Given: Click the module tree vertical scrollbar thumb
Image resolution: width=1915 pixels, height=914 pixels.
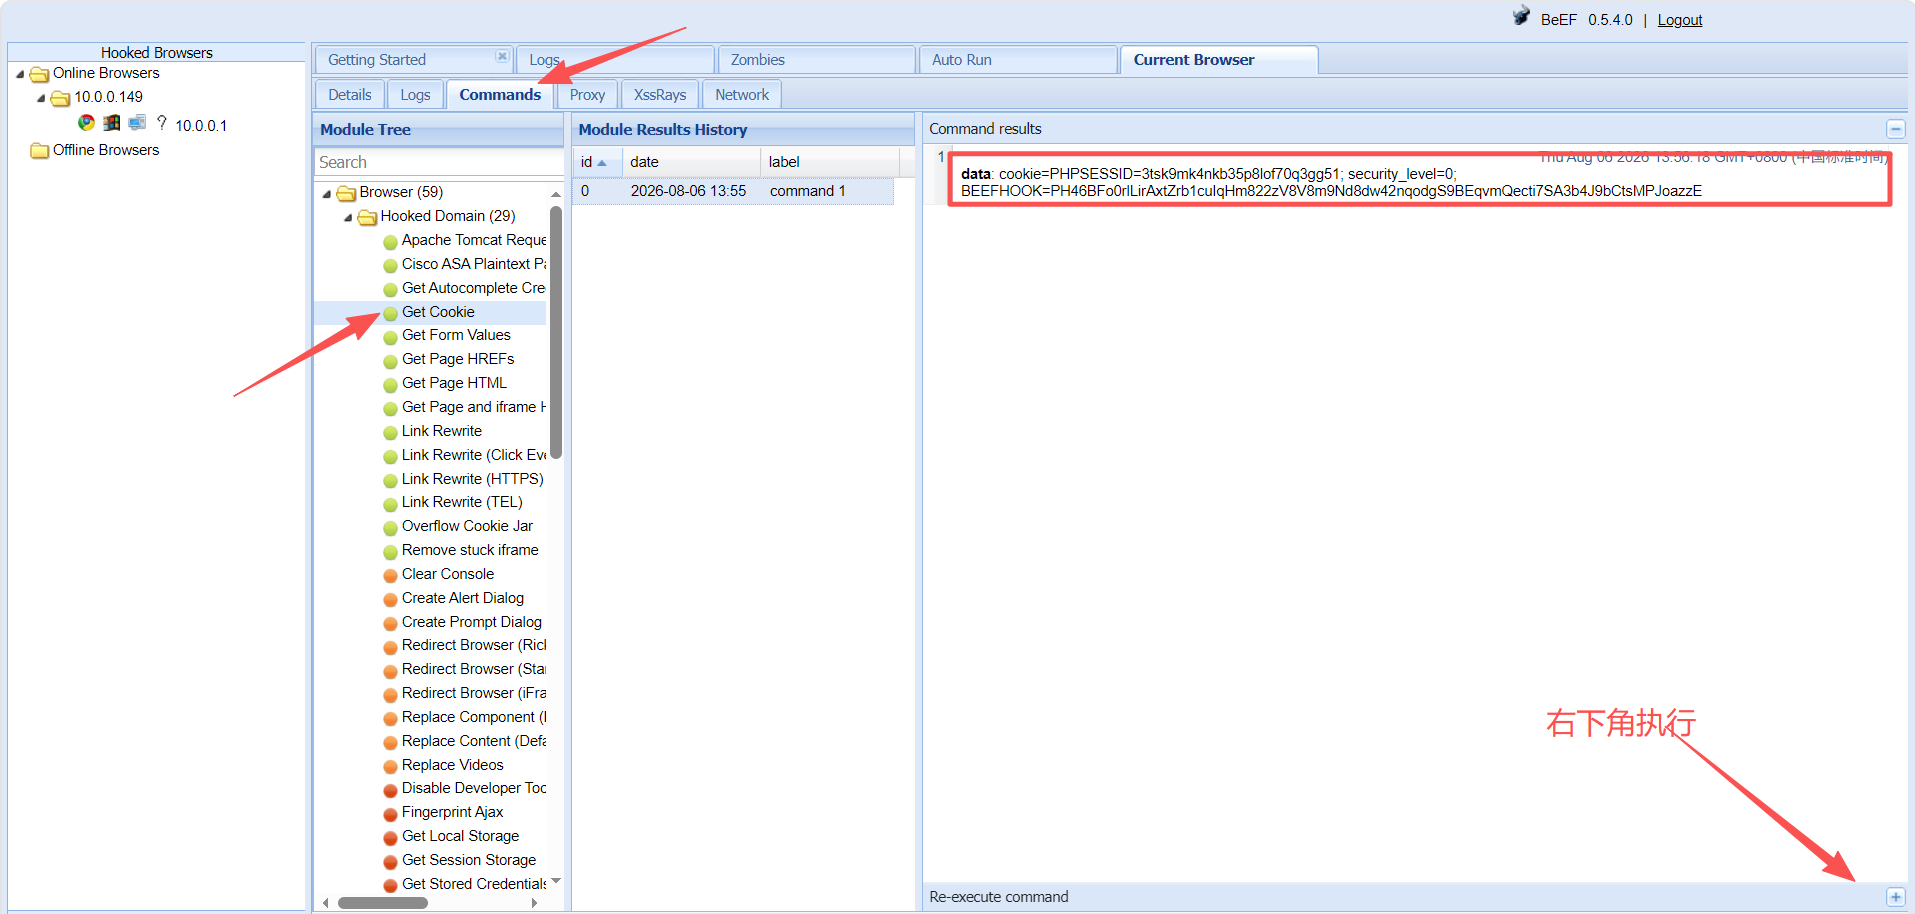Looking at the screenshot, I should (556, 332).
